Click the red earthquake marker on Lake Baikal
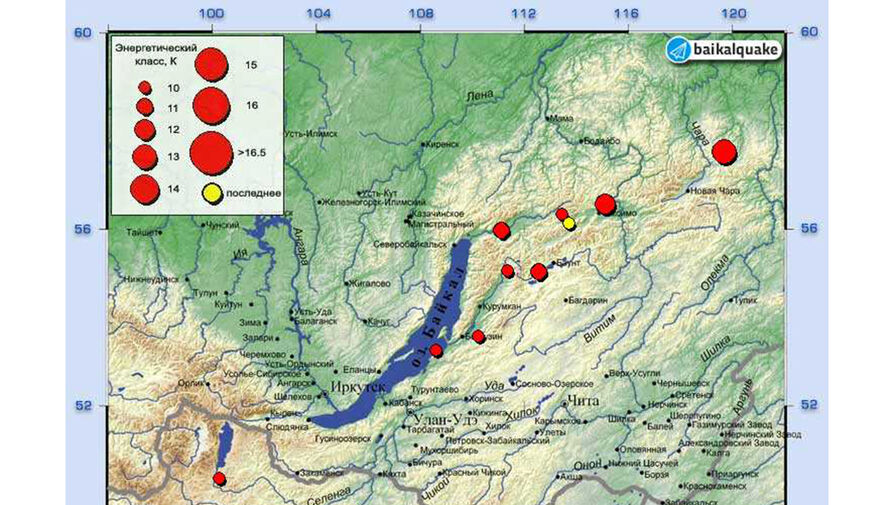This screenshot has width=895, height=505. pyautogui.click(x=436, y=350)
